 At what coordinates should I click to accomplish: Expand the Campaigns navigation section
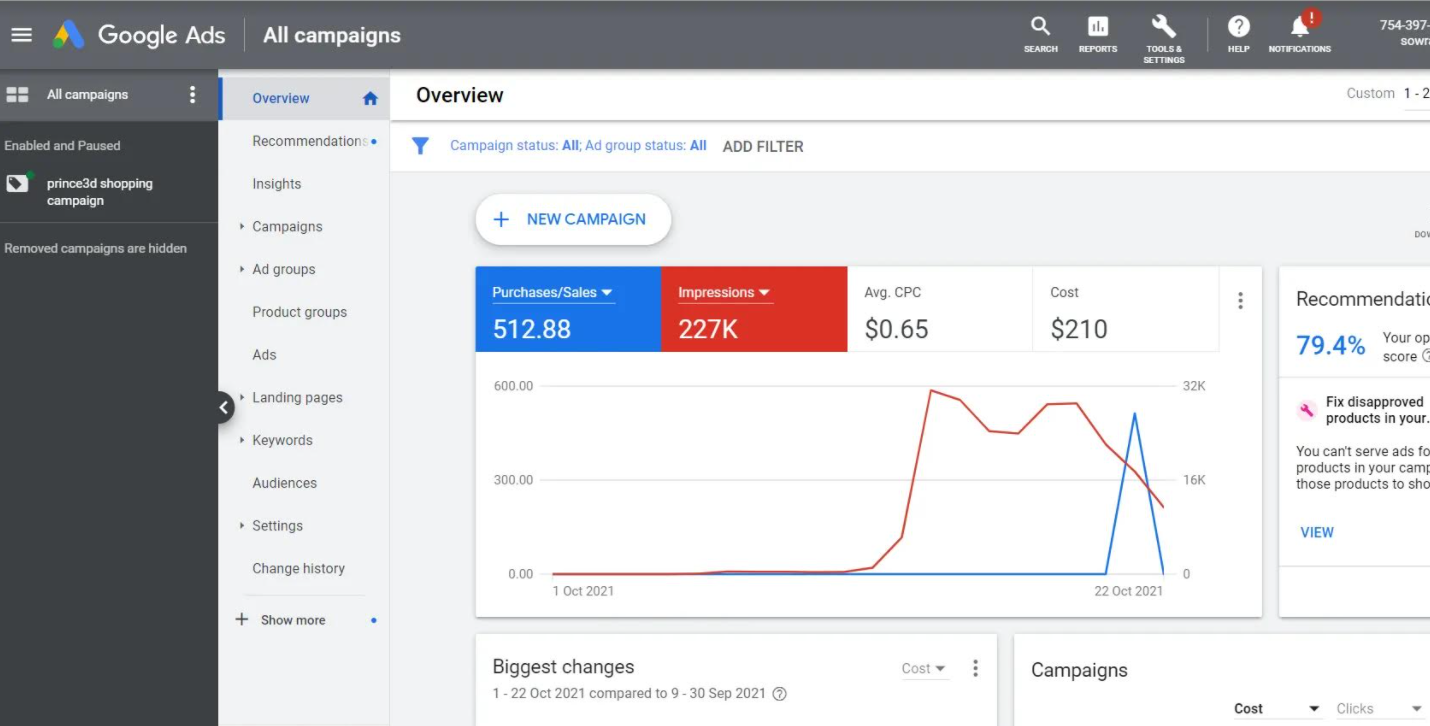(x=242, y=227)
